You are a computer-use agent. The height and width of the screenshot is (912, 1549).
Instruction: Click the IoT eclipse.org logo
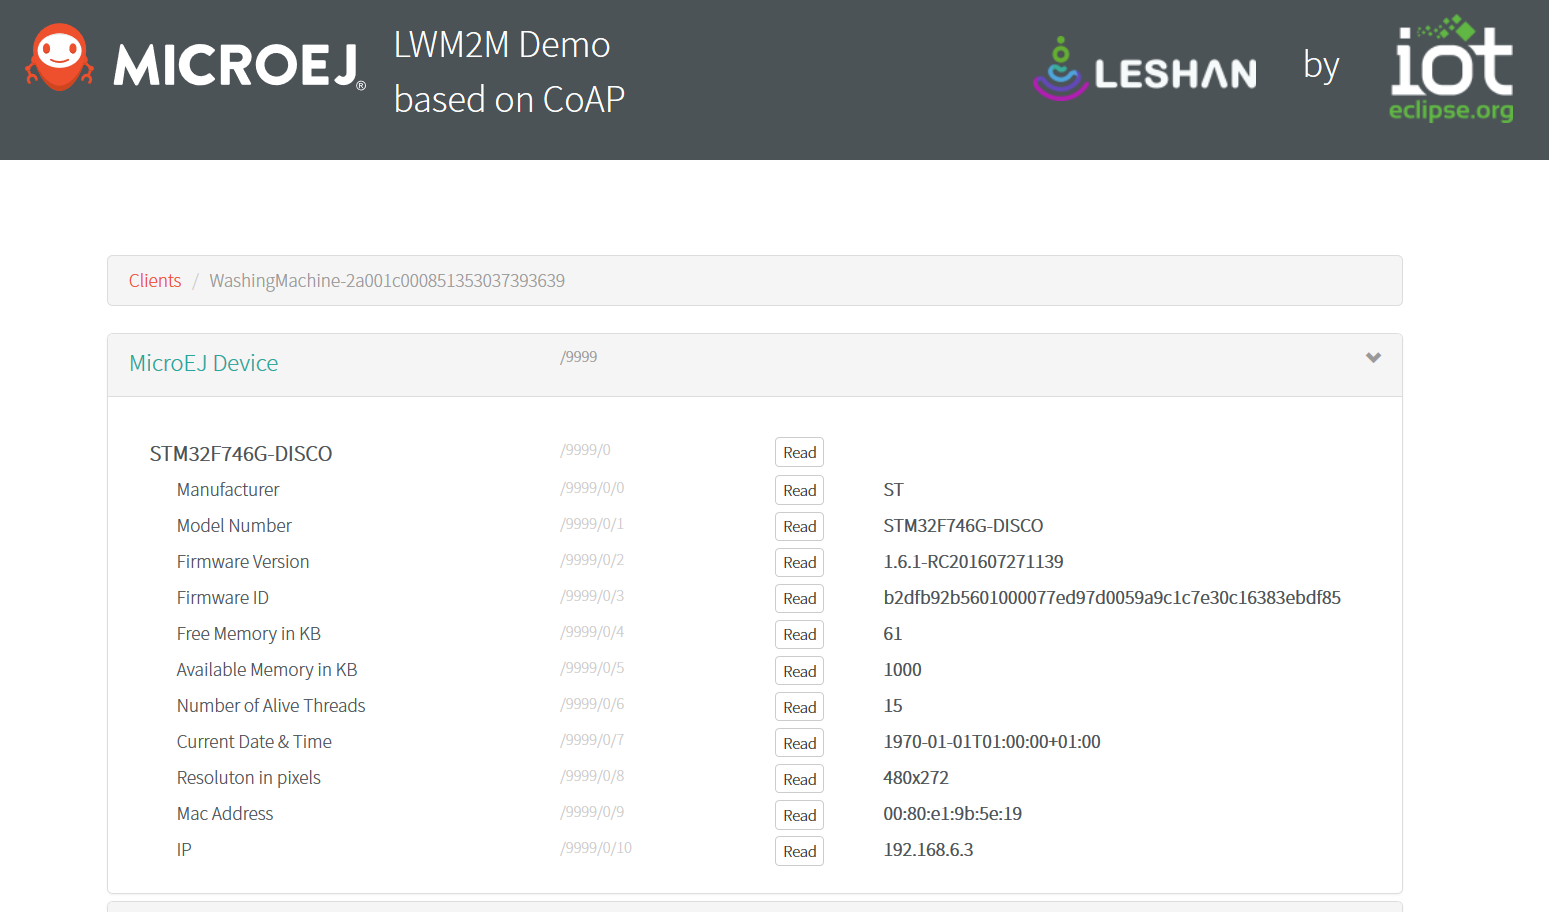(1451, 68)
